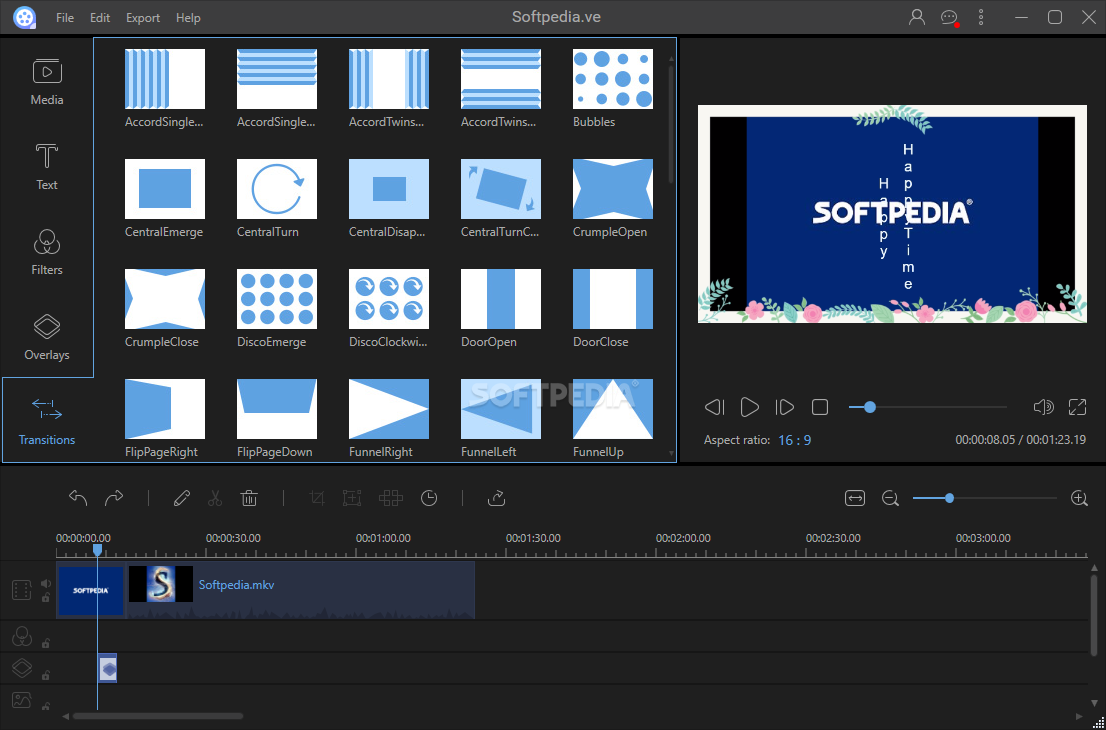Select the Transitions panel
The height and width of the screenshot is (730, 1106).
(47, 421)
